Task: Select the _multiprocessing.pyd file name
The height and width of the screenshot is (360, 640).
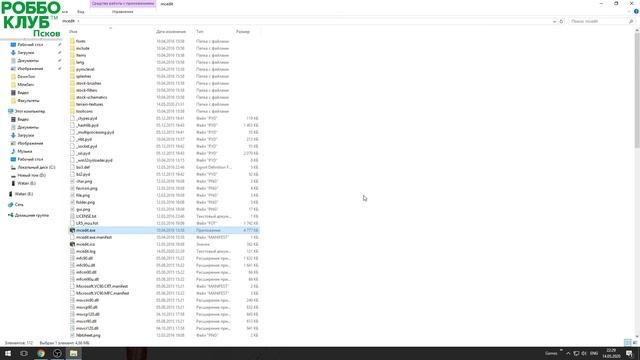Action: [x=95, y=133]
